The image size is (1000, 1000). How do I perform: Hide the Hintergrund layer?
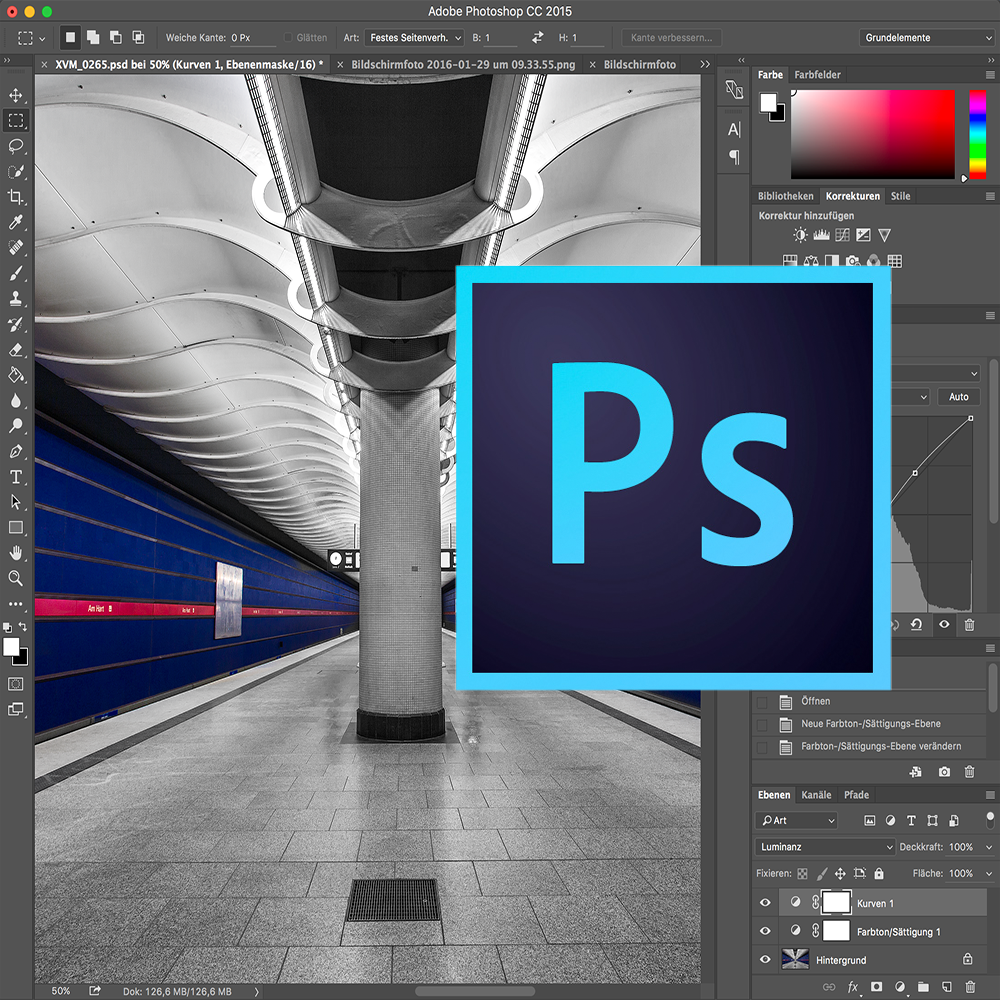tap(765, 960)
